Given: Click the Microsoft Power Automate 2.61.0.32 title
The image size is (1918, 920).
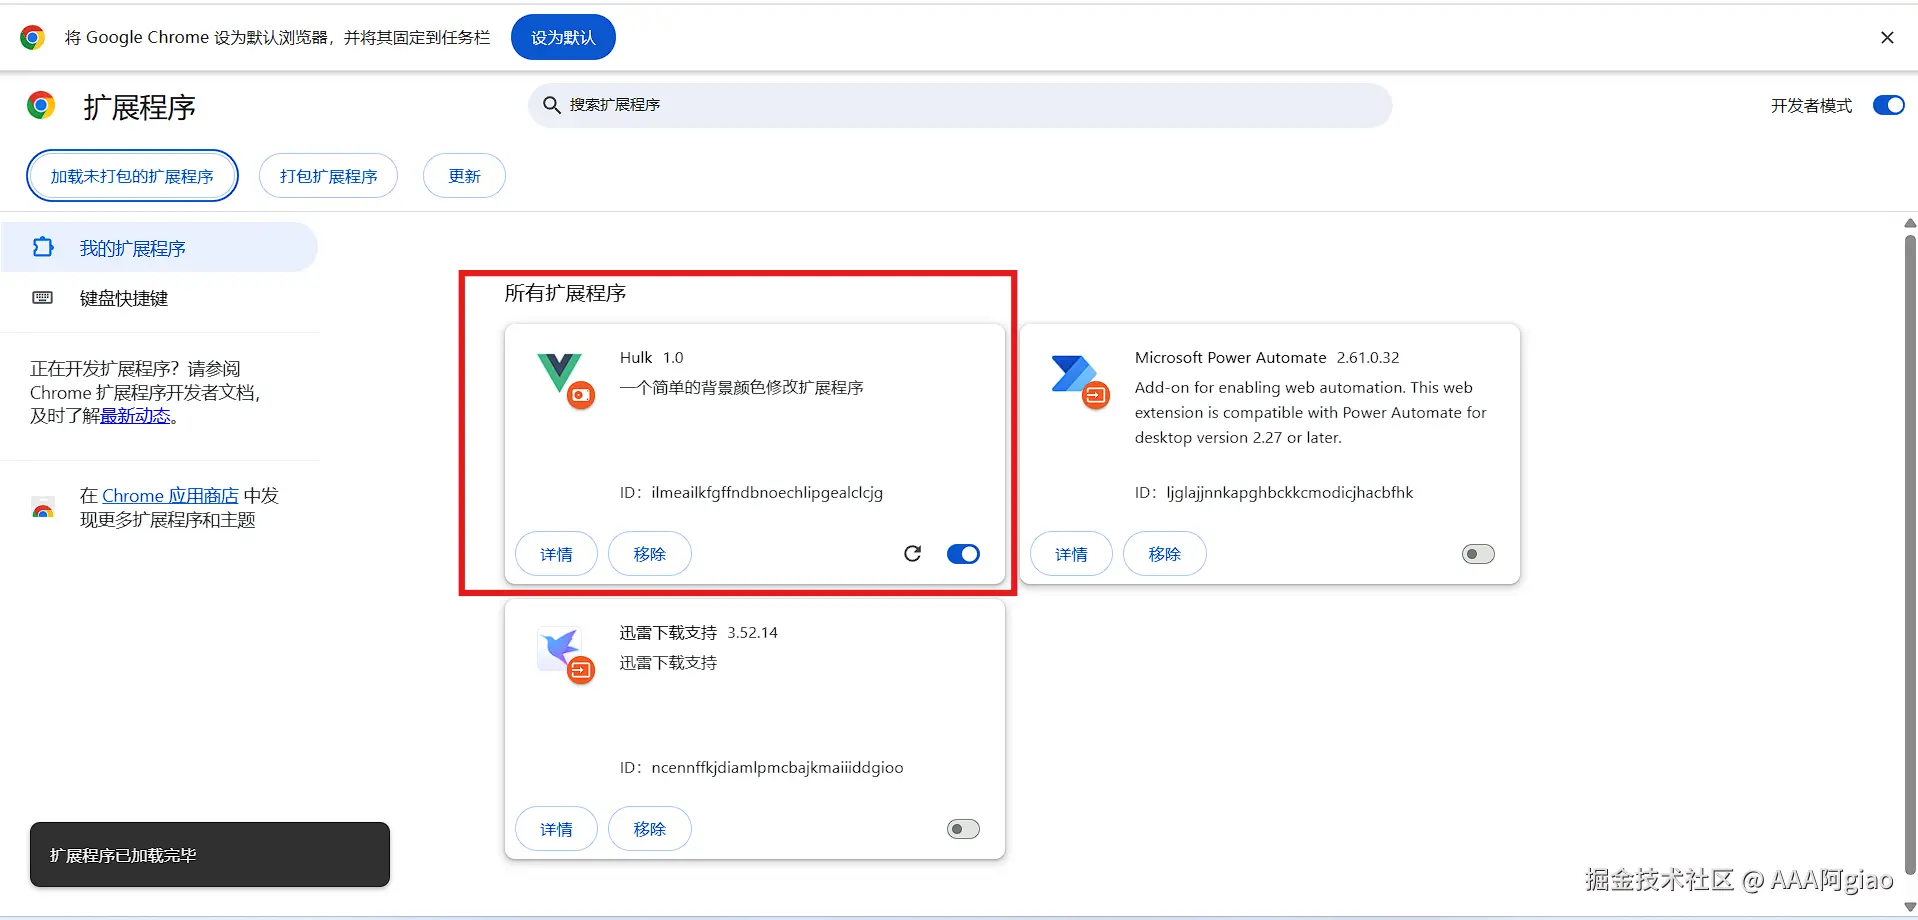Looking at the screenshot, I should 1267,357.
